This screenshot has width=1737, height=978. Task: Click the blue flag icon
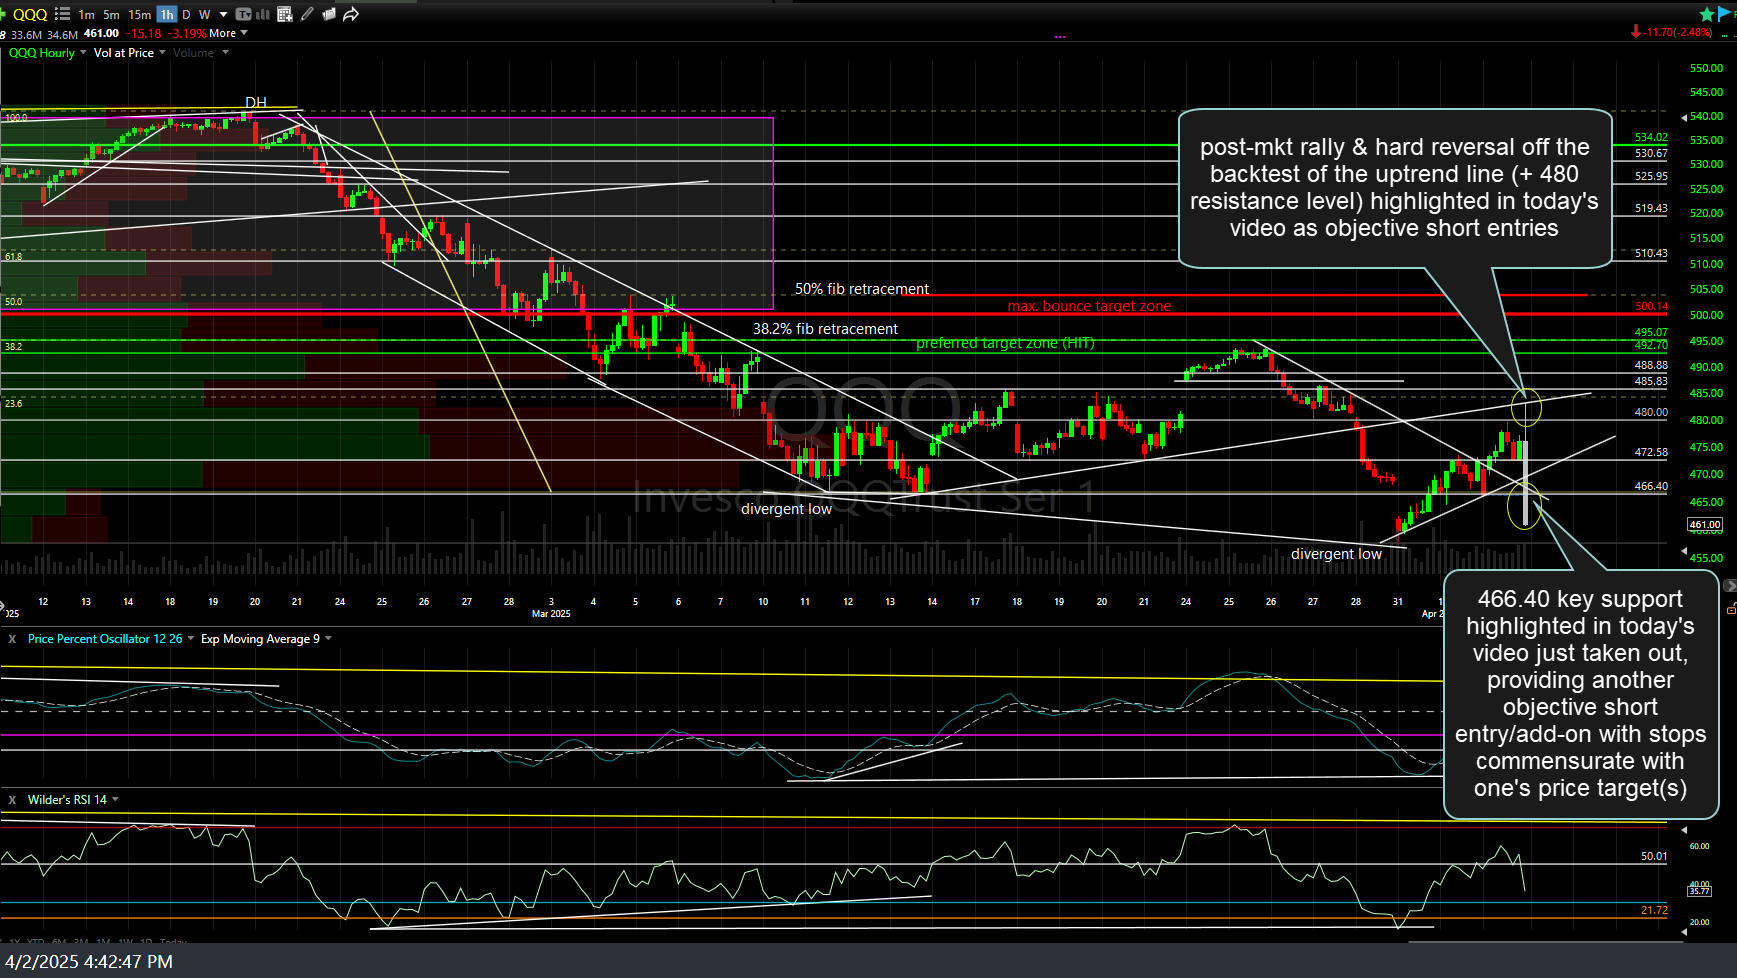[1724, 14]
